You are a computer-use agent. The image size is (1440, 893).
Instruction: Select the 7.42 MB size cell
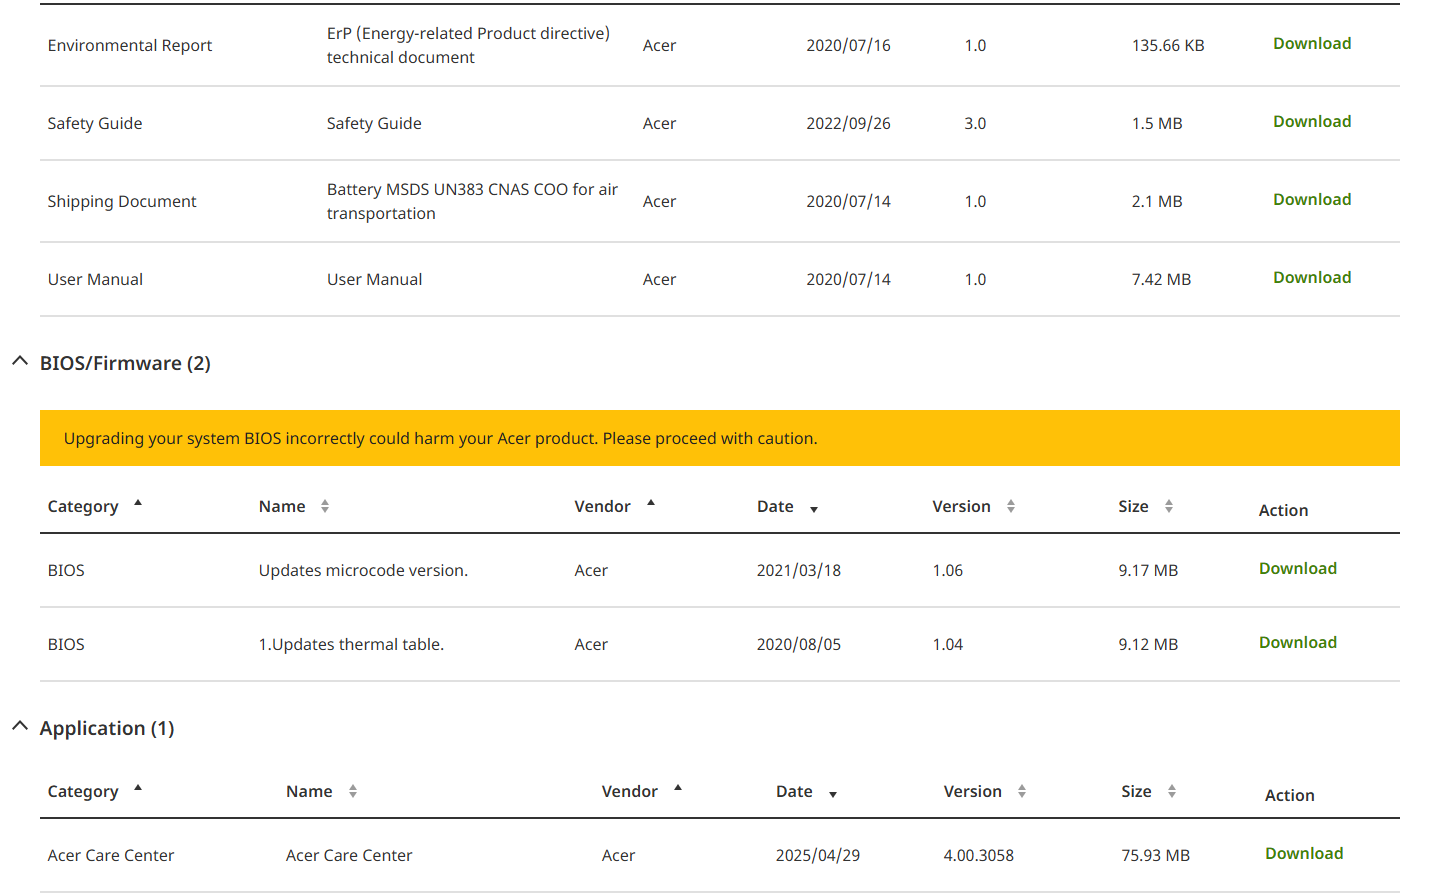click(1161, 280)
